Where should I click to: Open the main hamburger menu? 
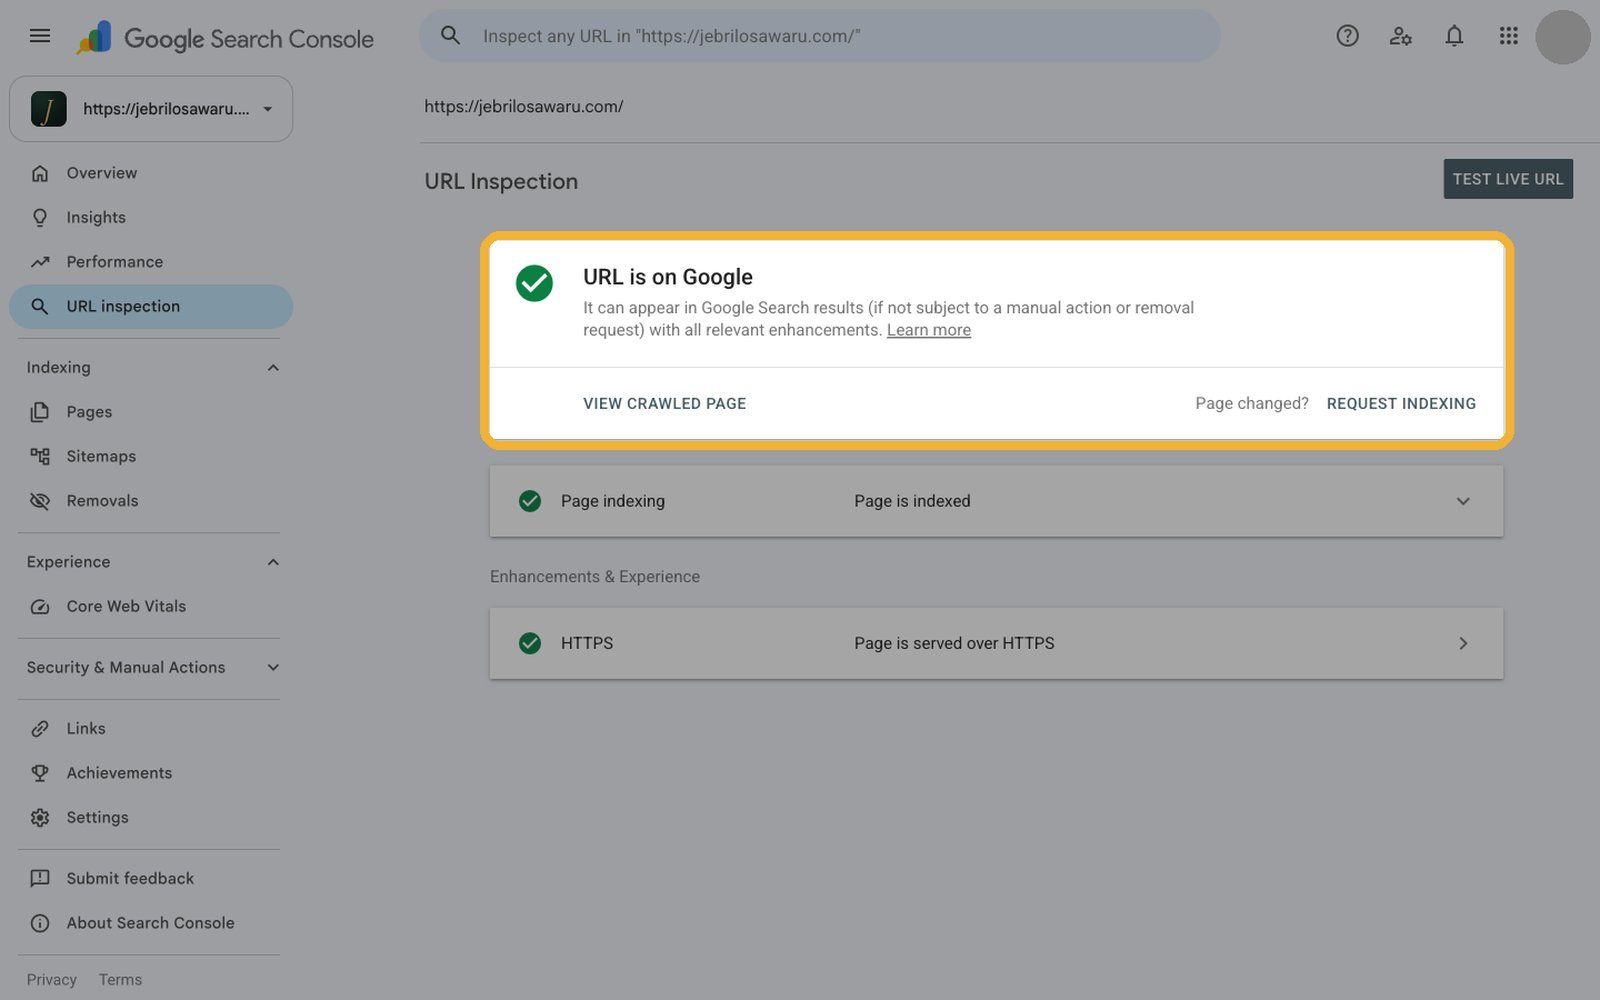click(40, 36)
